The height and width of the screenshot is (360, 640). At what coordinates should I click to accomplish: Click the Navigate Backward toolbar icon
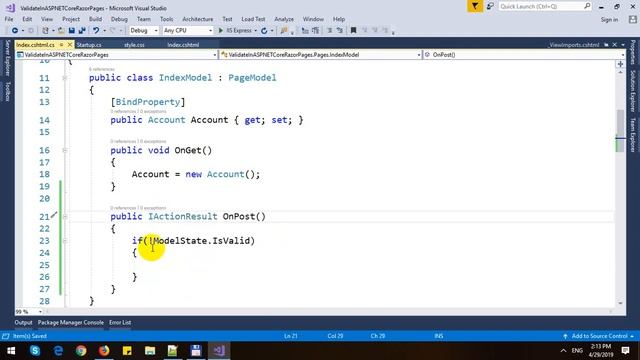point(15,31)
